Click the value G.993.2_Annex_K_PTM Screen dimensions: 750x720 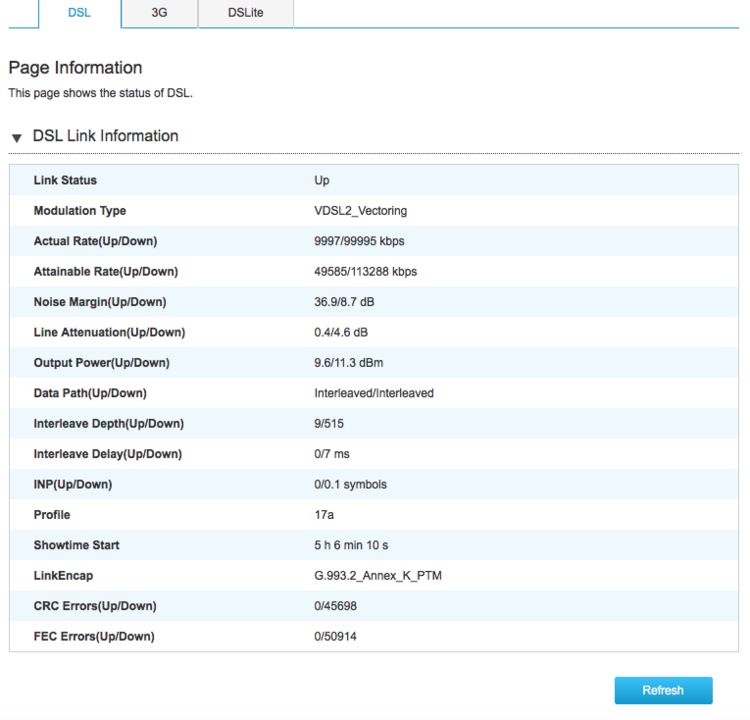[377, 576]
